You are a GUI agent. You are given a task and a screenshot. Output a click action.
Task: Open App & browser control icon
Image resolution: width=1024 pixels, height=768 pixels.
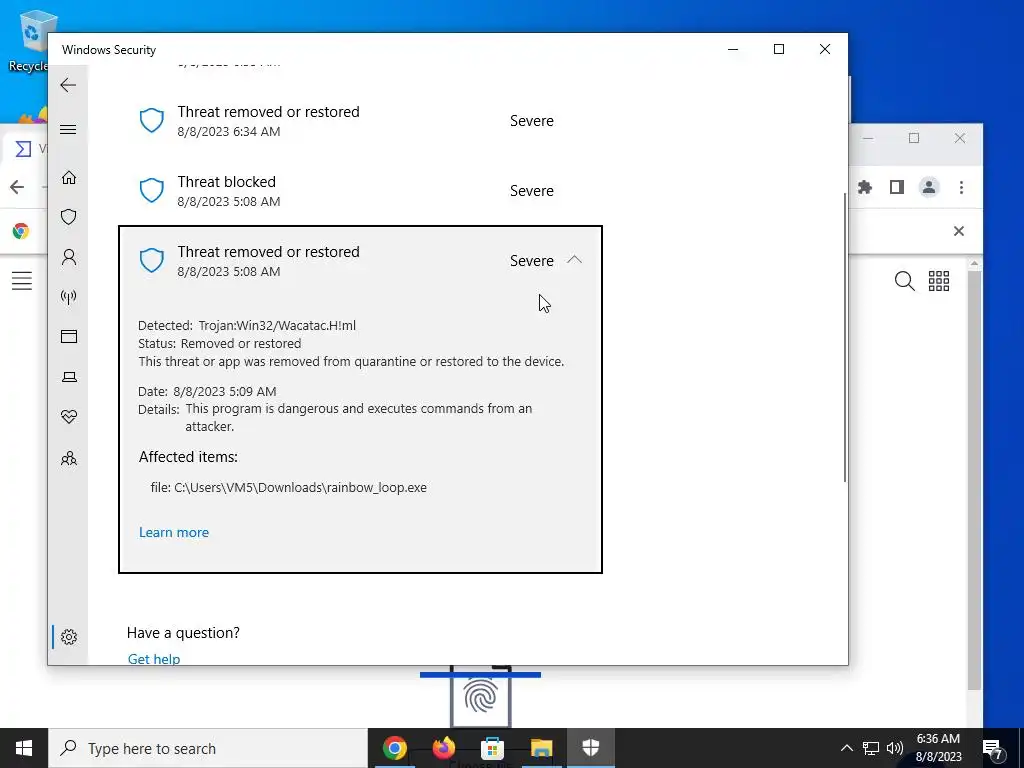(x=69, y=336)
